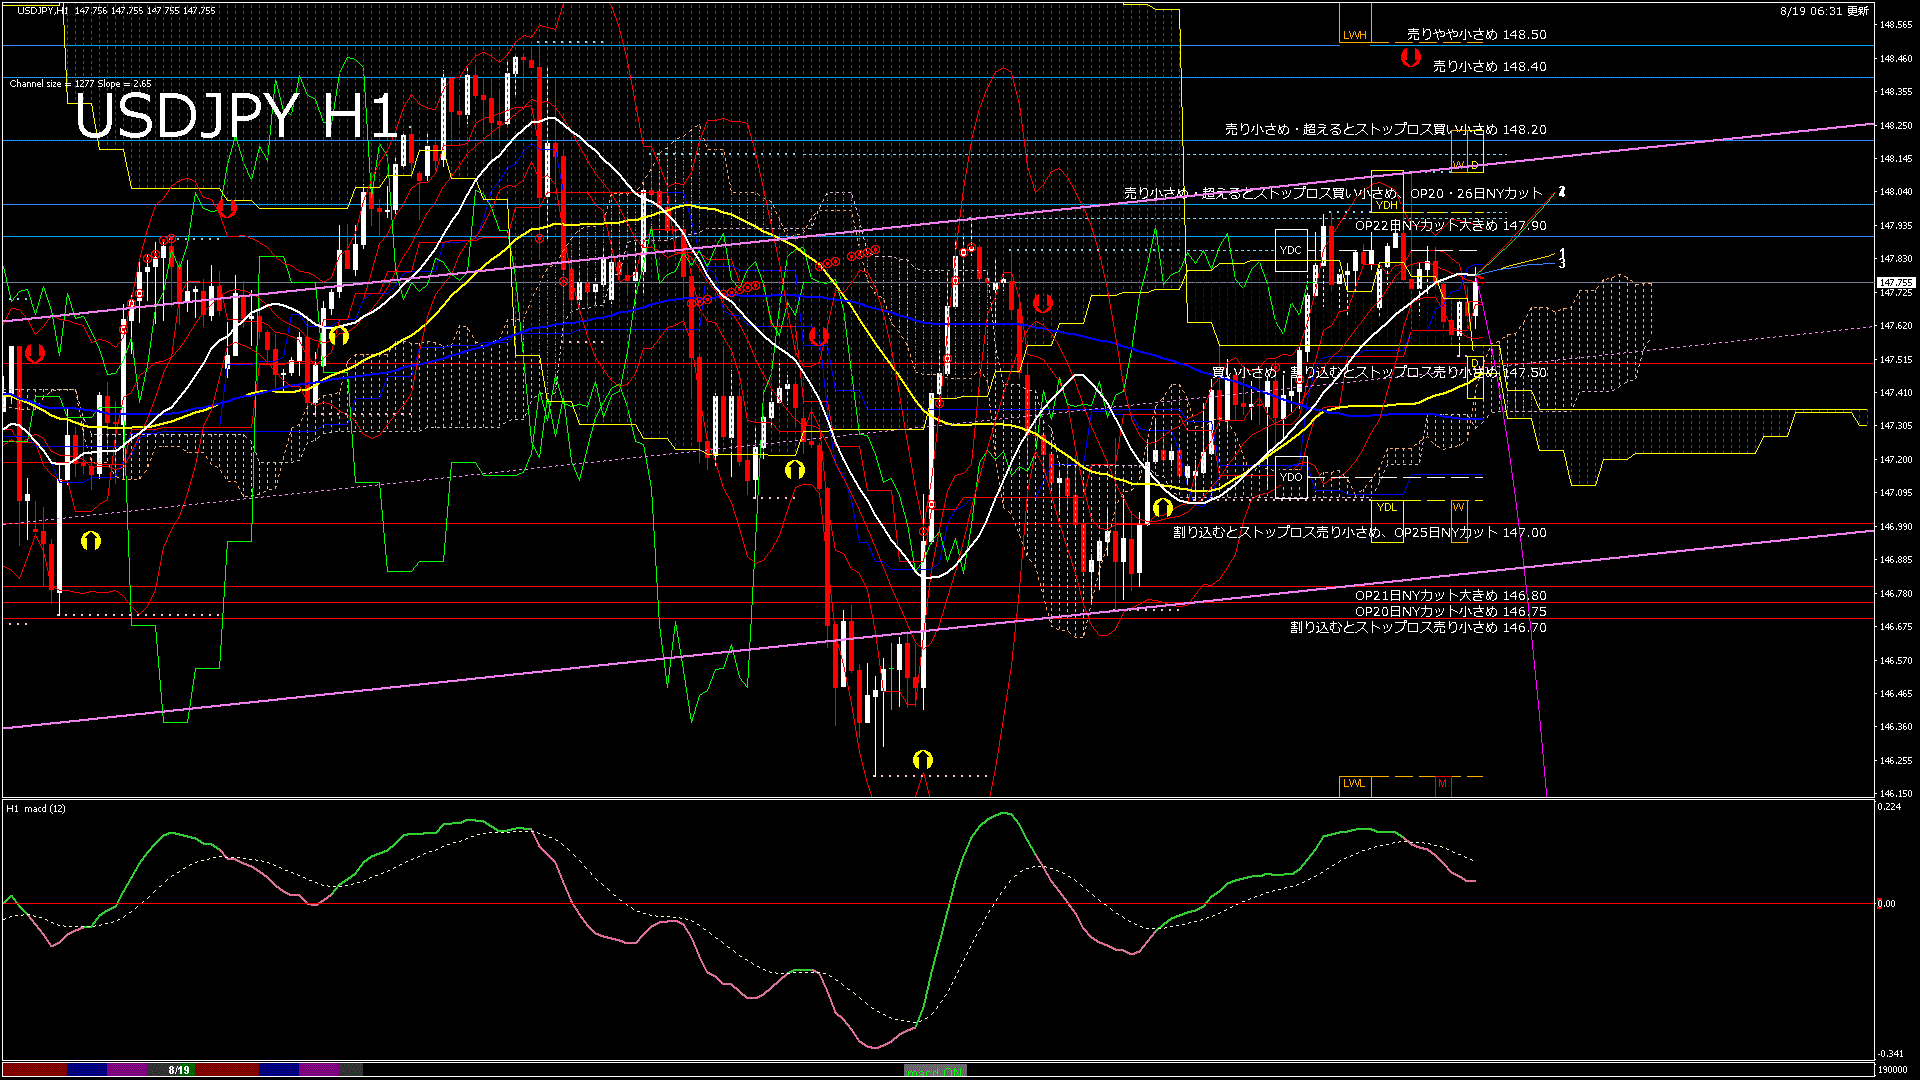Click the LWL last-week-low marker box
The height and width of the screenshot is (1080, 1920).
[1354, 783]
